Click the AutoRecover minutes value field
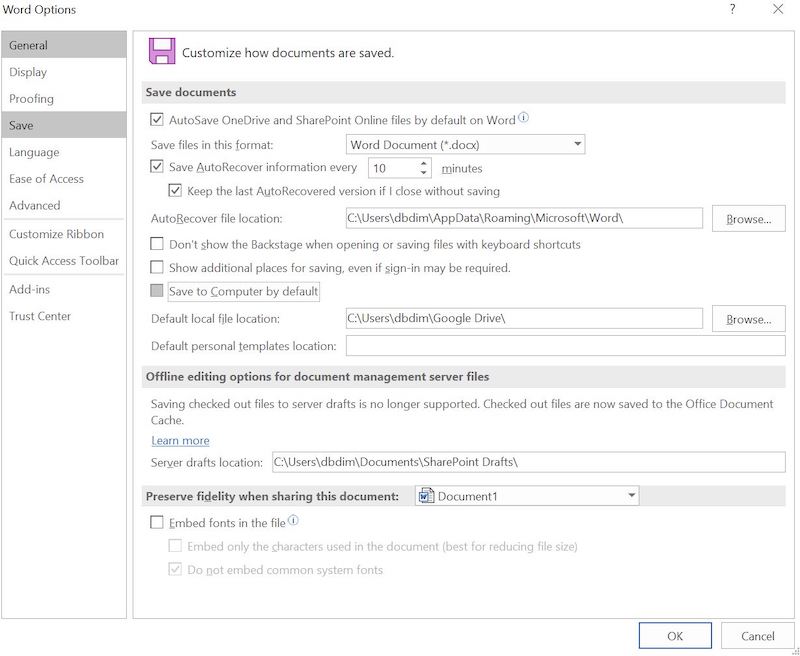 click(x=393, y=168)
